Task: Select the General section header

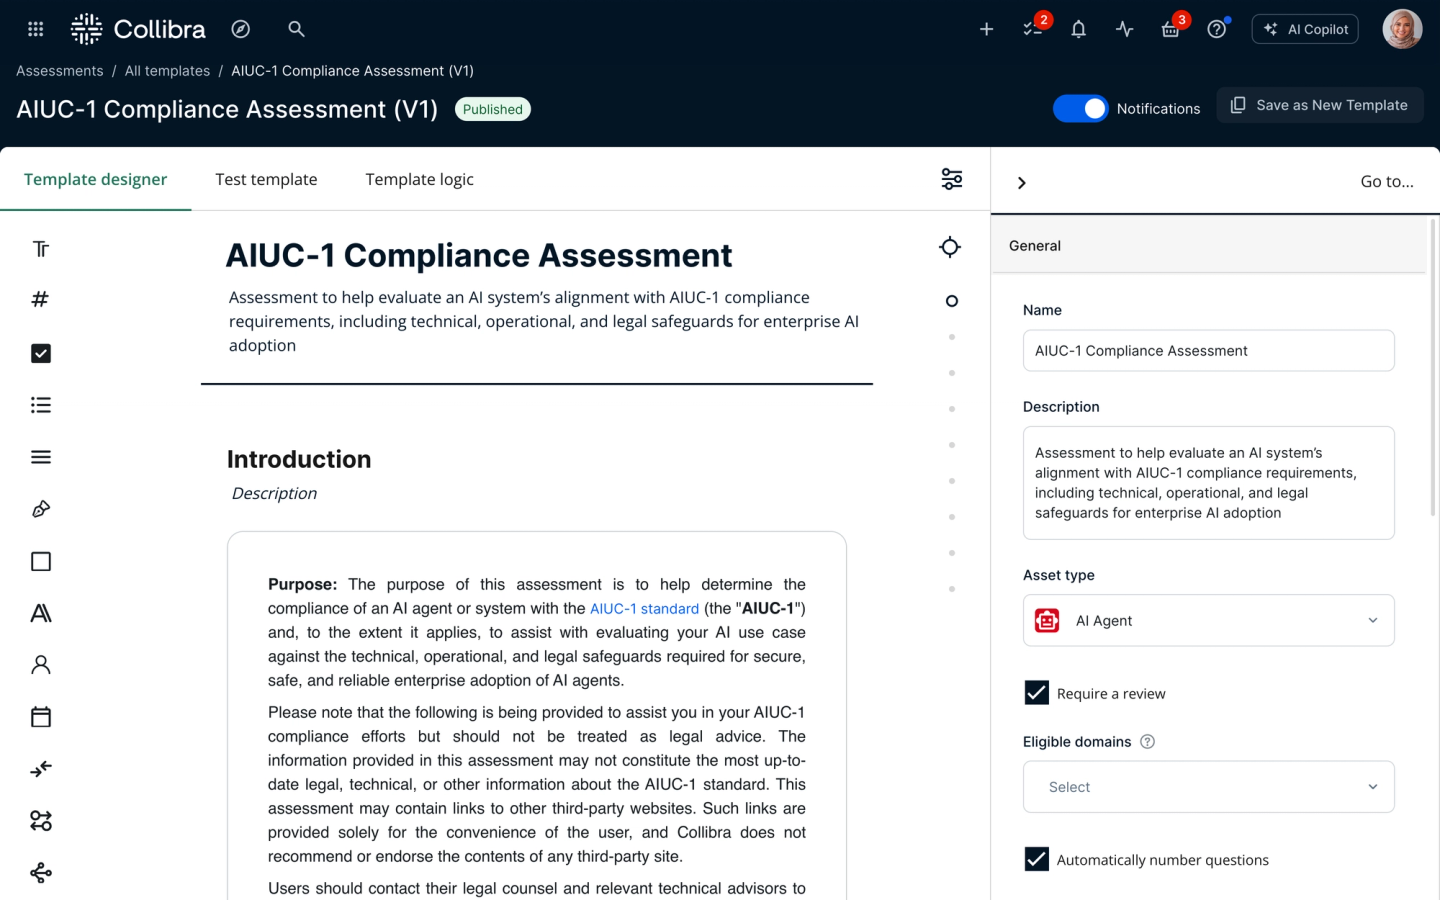Action: (1208, 246)
